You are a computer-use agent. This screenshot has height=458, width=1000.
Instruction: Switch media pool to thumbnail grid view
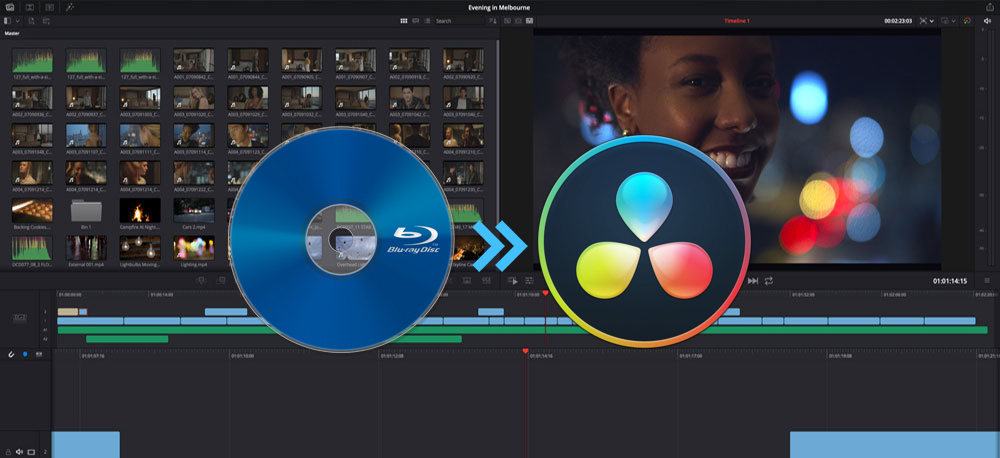click(x=404, y=21)
